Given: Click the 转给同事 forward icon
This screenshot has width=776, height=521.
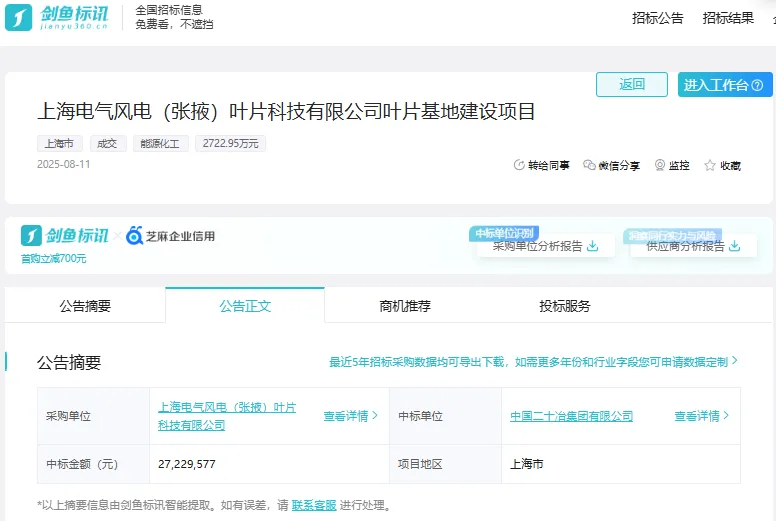Looking at the screenshot, I should pos(519,166).
